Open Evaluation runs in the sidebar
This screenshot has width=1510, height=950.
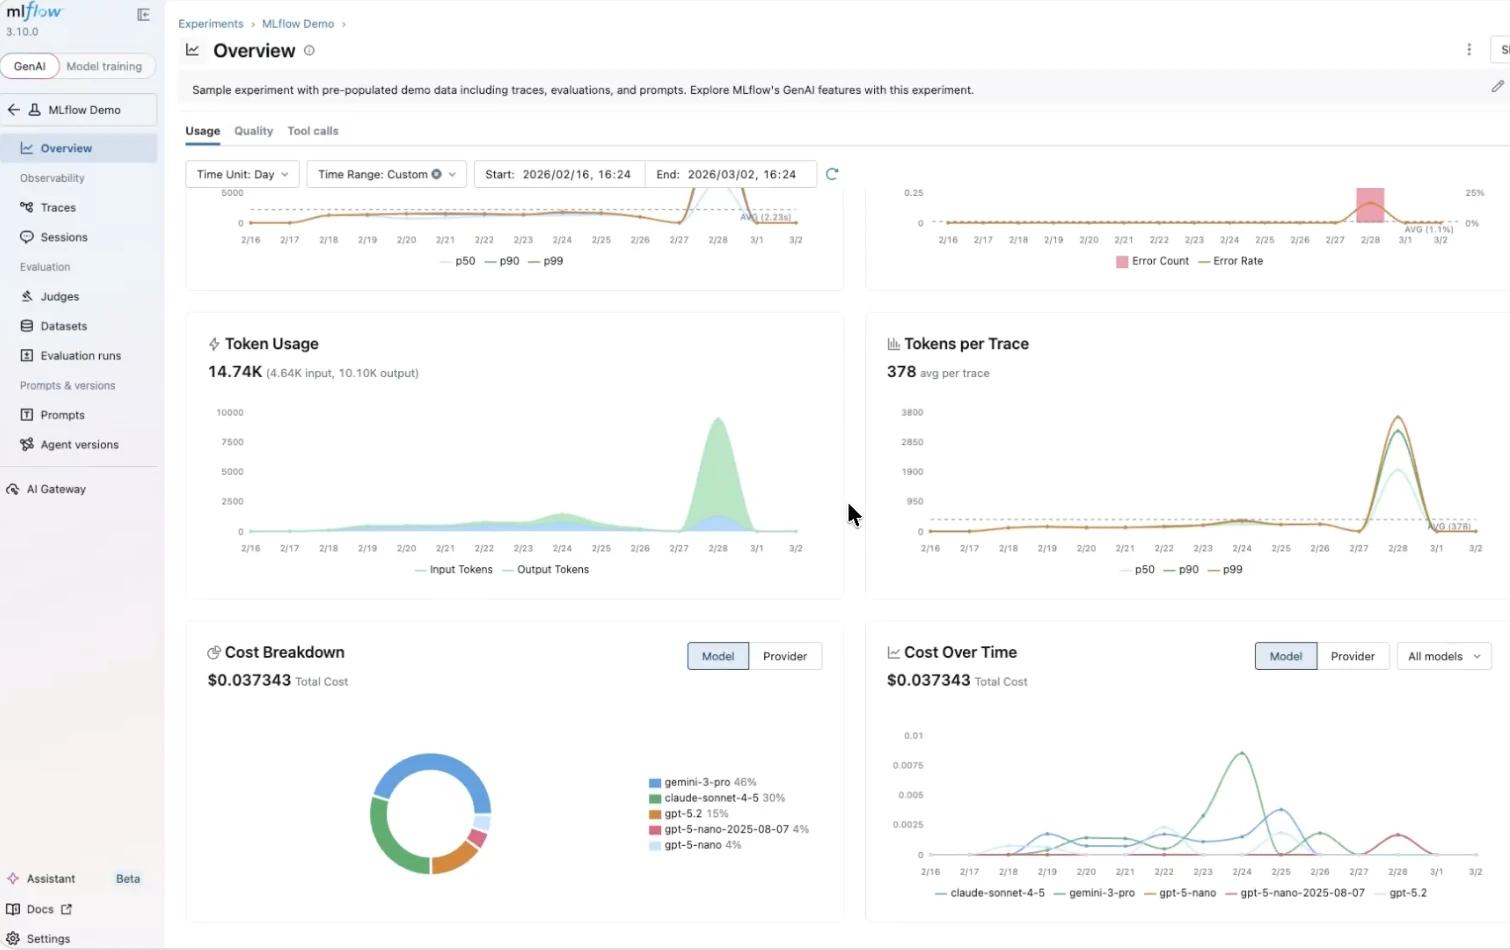click(79, 356)
